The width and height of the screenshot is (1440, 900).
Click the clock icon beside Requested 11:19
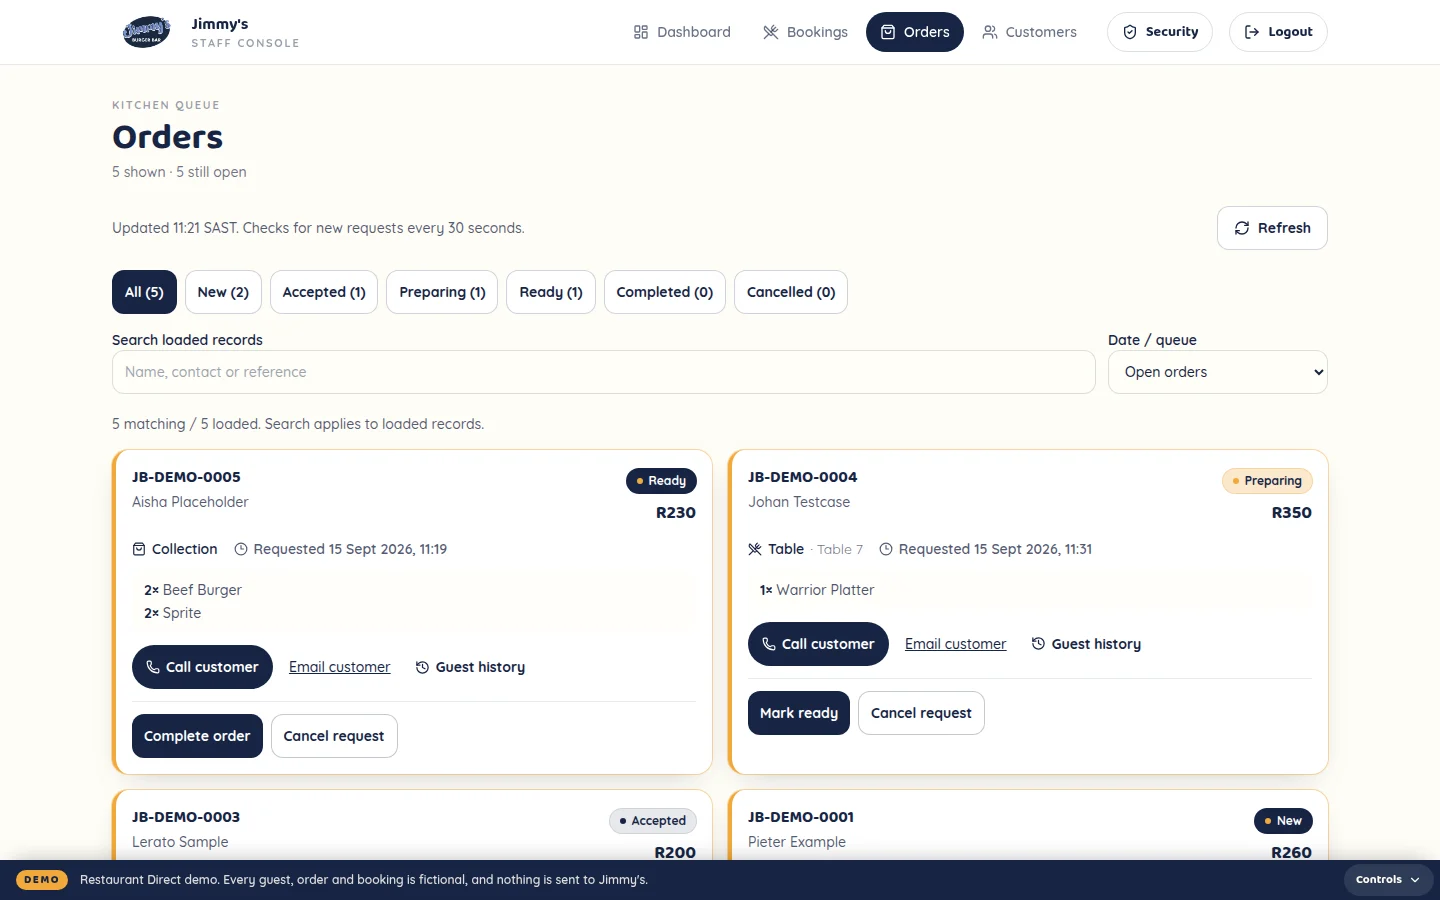click(x=241, y=549)
